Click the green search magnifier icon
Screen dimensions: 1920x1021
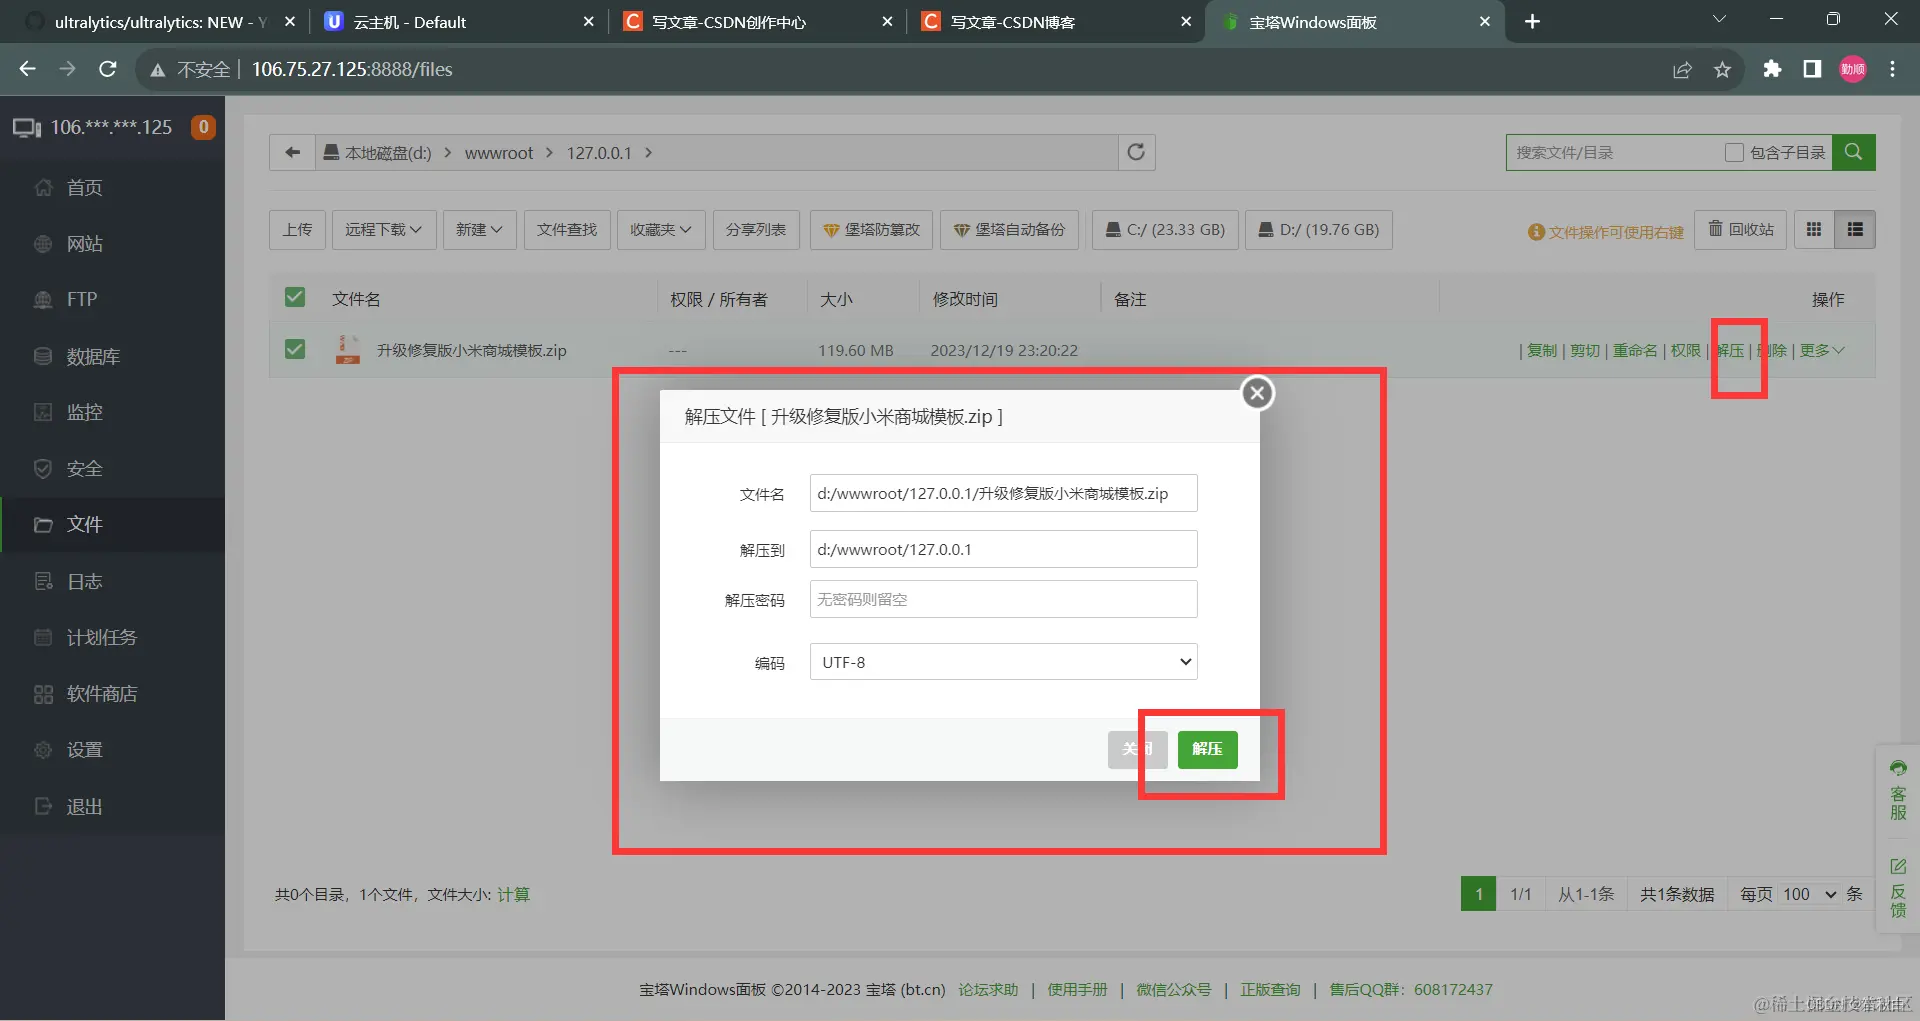coord(1853,152)
